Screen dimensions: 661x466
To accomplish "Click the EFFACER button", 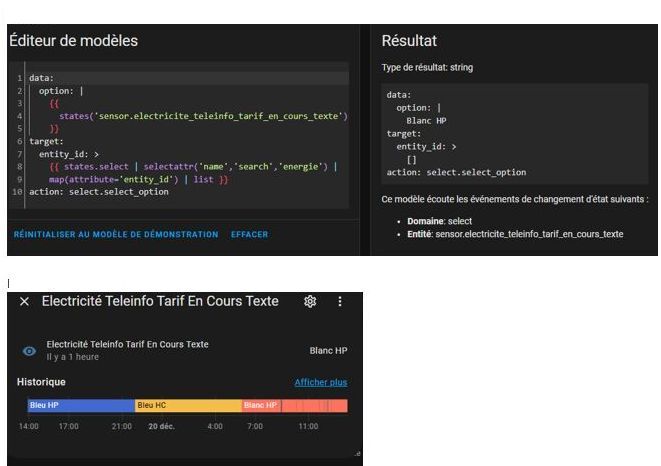I will point(249,234).
